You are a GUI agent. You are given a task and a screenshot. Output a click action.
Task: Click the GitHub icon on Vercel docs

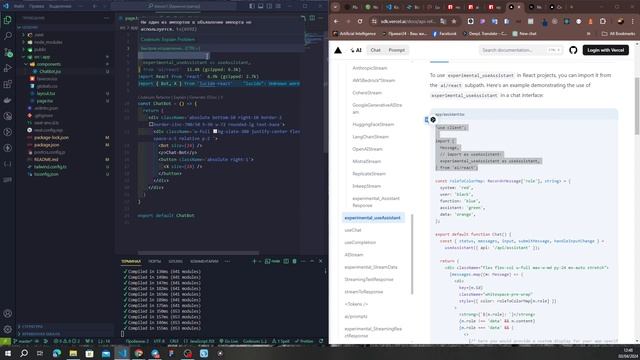click(573, 50)
